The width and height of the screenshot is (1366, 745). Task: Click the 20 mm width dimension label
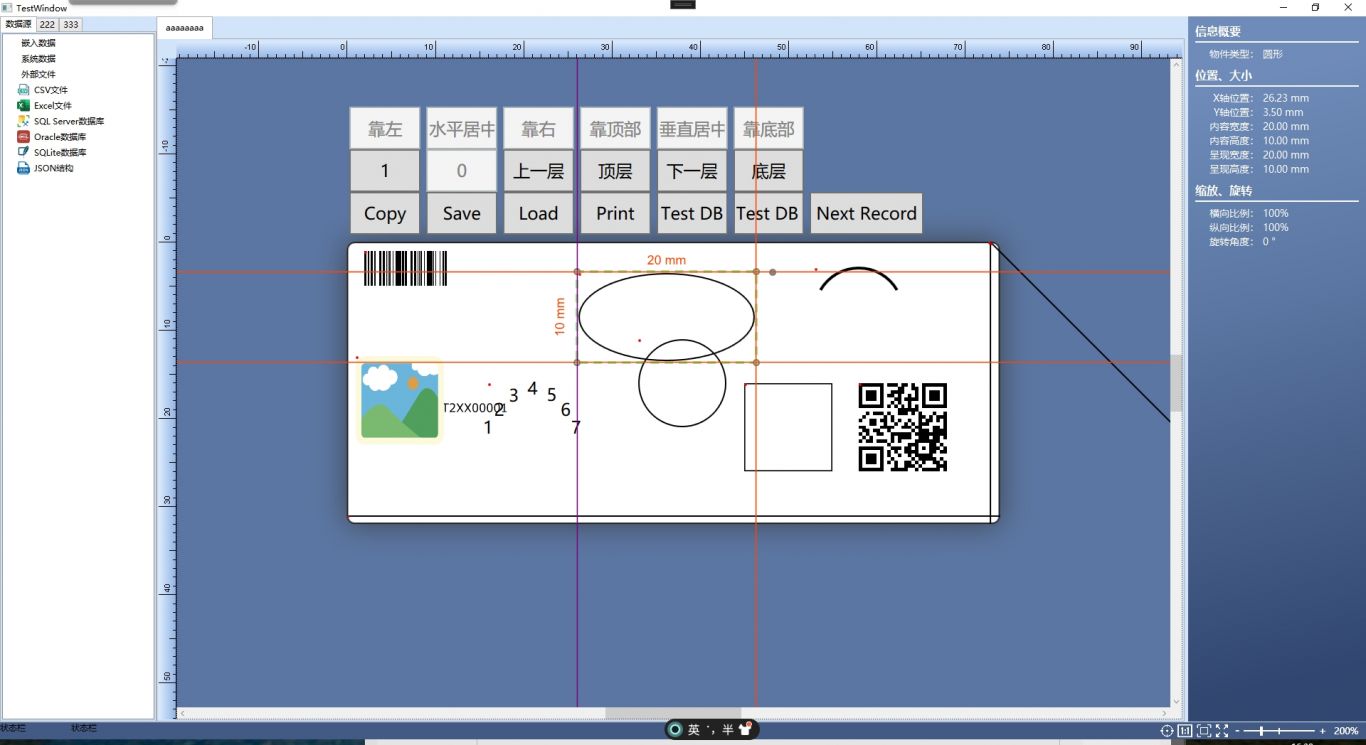[667, 260]
